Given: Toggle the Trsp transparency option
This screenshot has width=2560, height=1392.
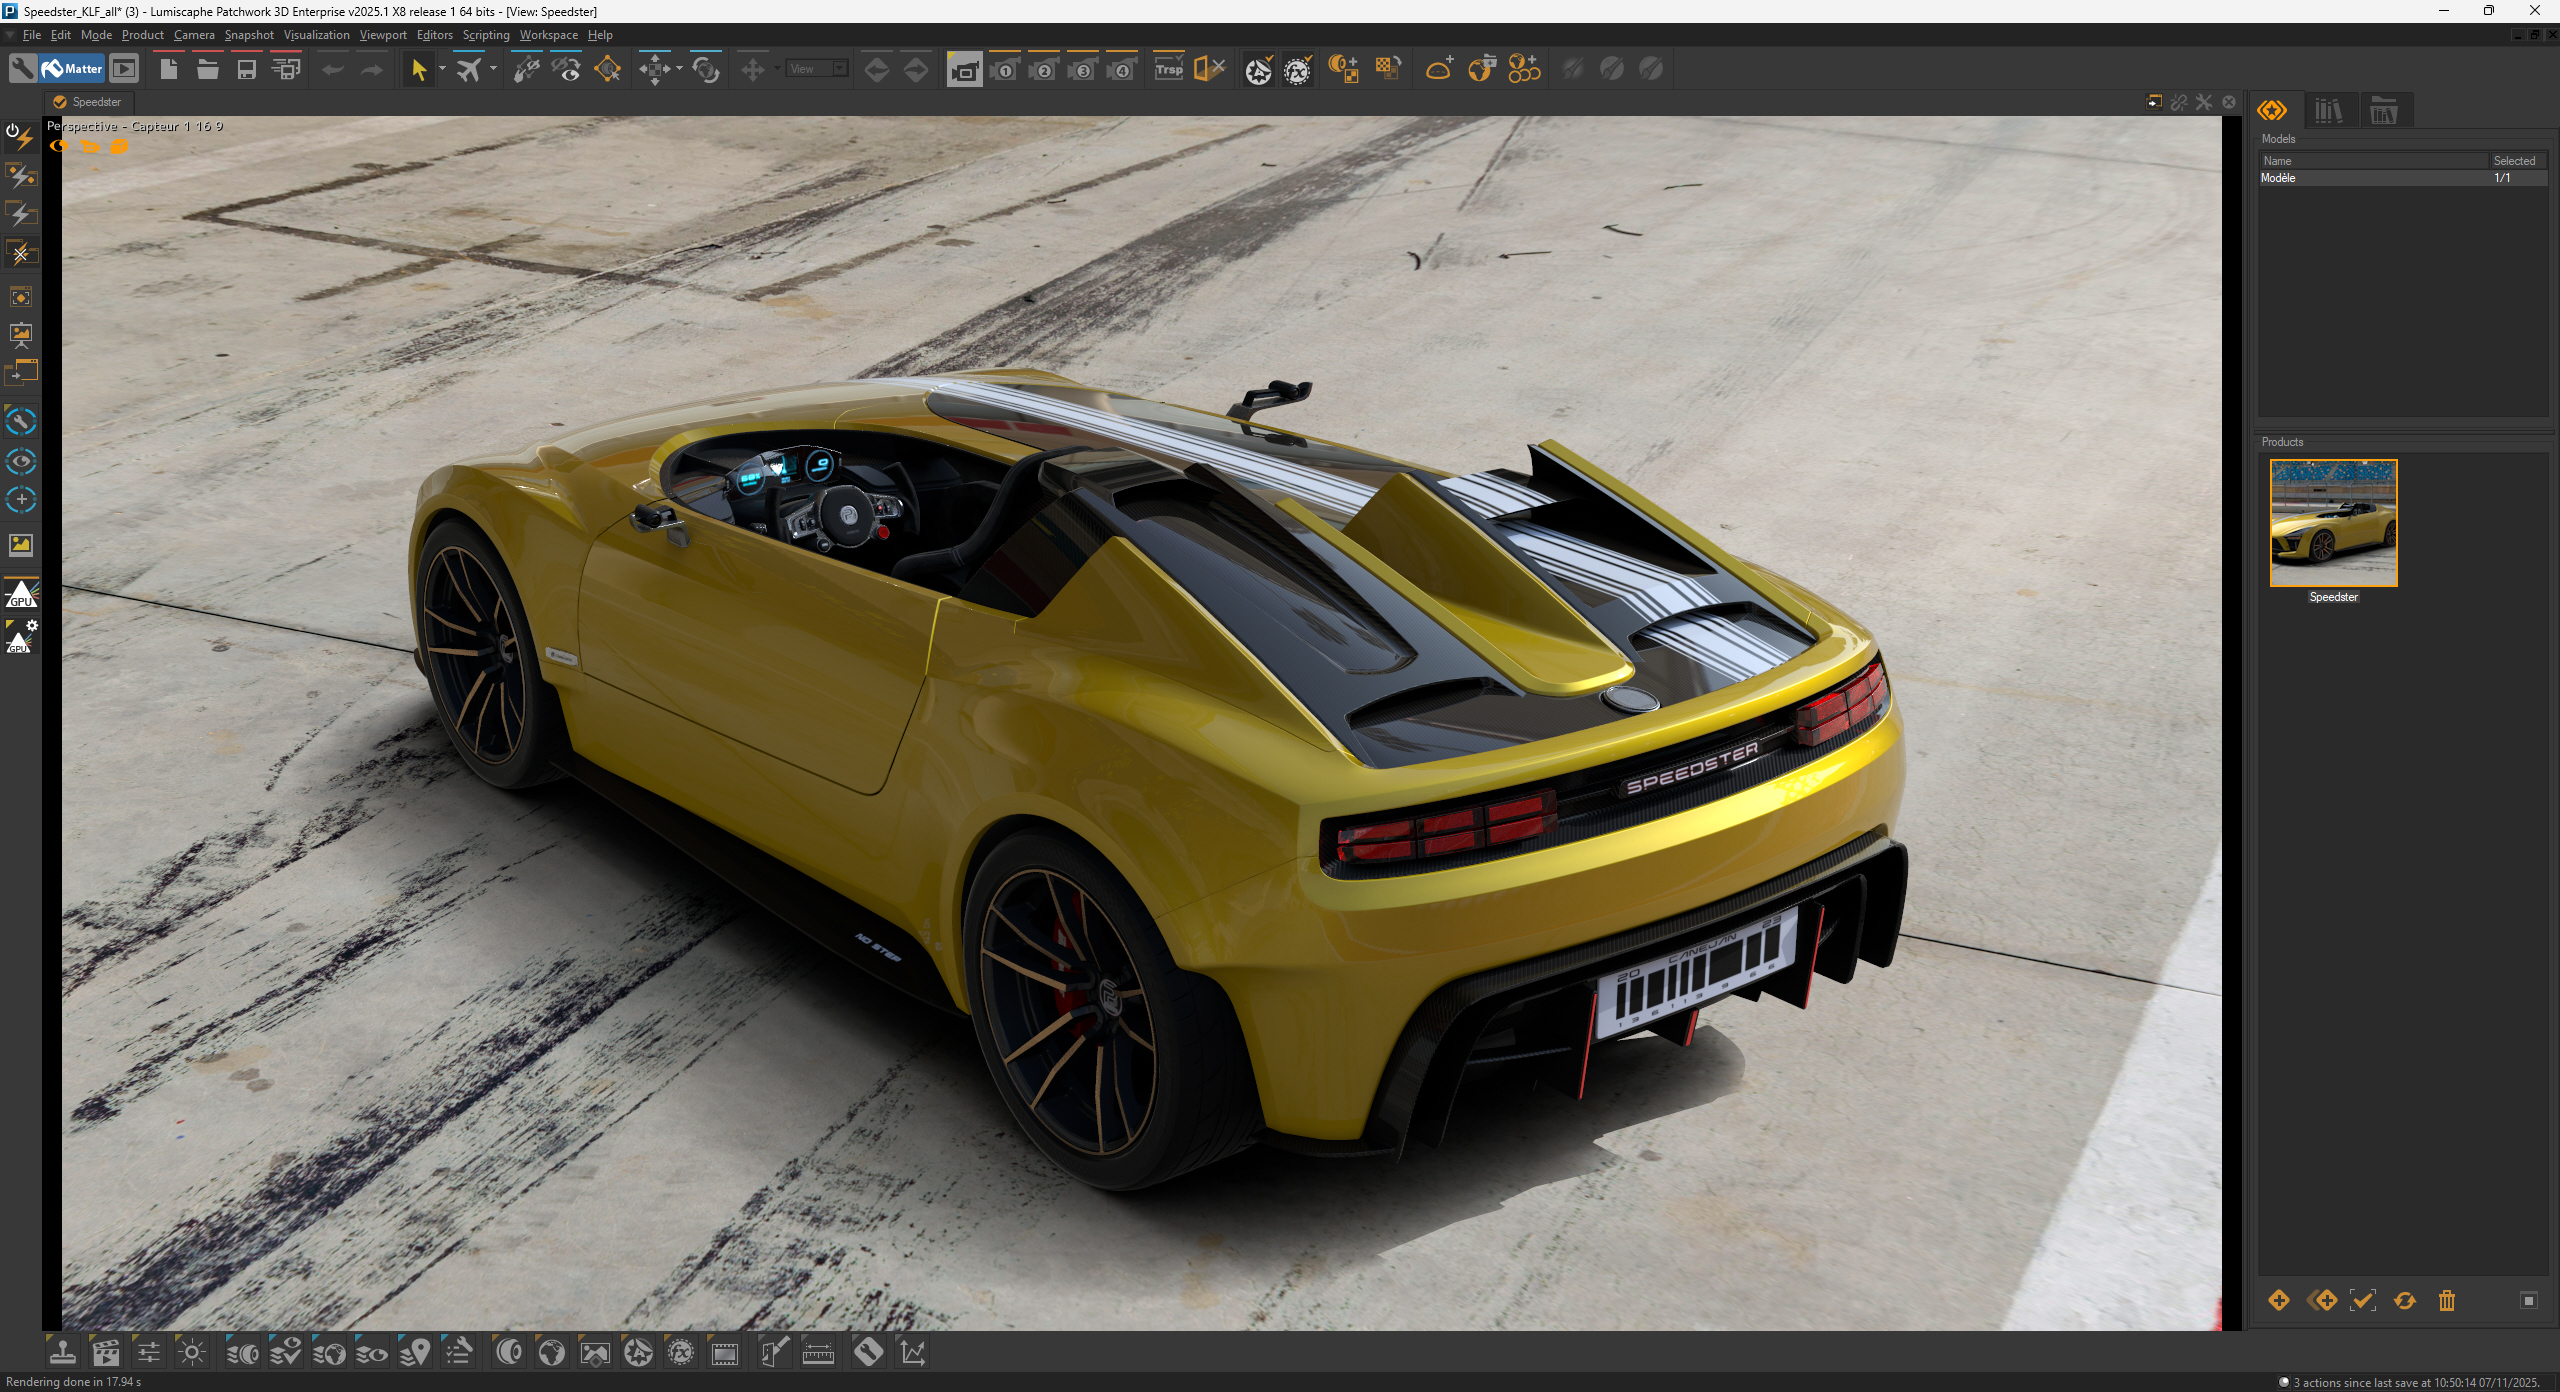Looking at the screenshot, I should click(1168, 69).
